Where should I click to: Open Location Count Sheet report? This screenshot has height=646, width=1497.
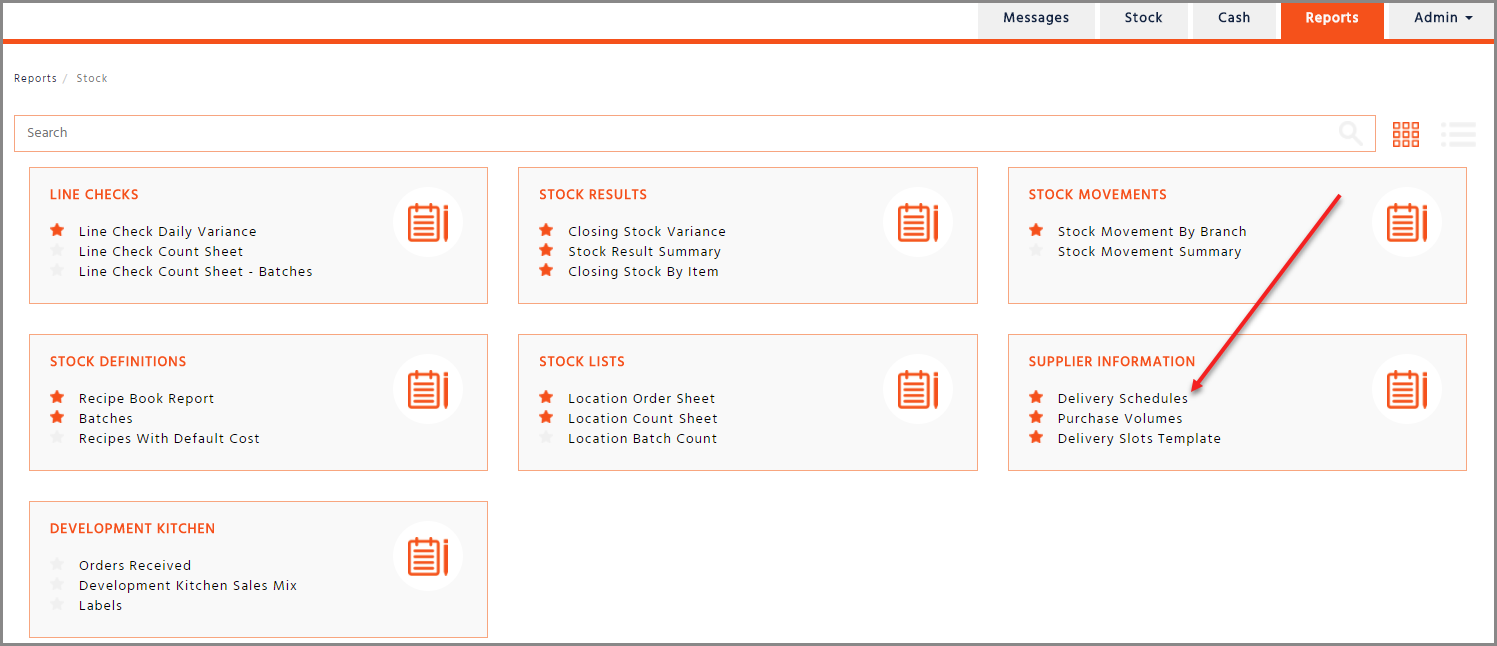click(x=643, y=418)
